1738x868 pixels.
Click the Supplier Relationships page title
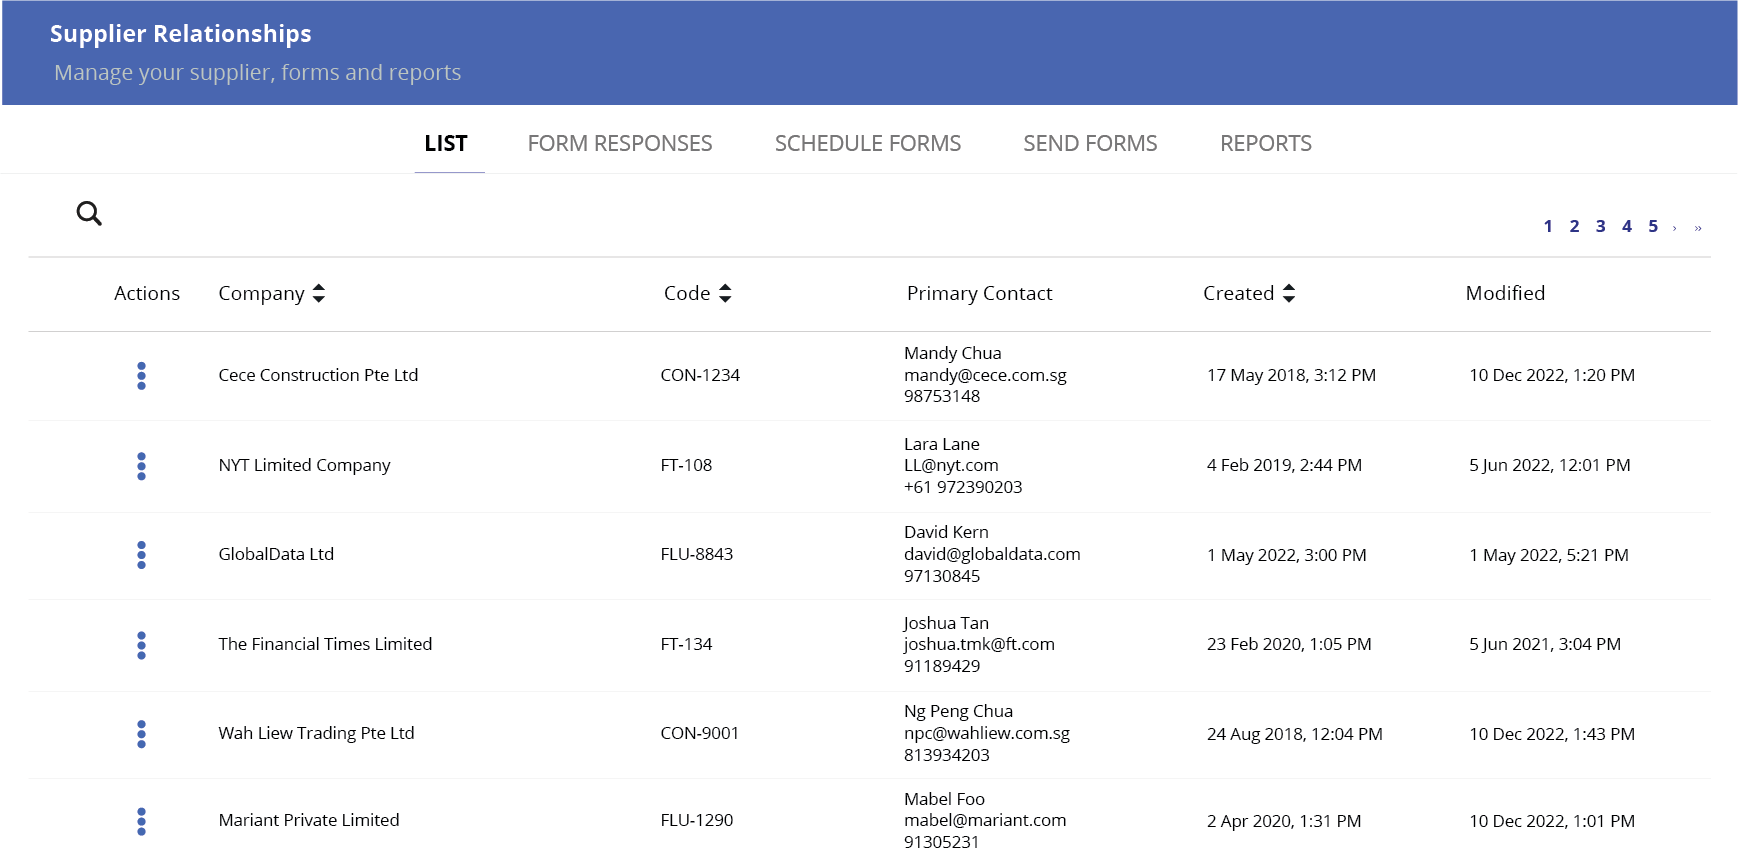181,34
